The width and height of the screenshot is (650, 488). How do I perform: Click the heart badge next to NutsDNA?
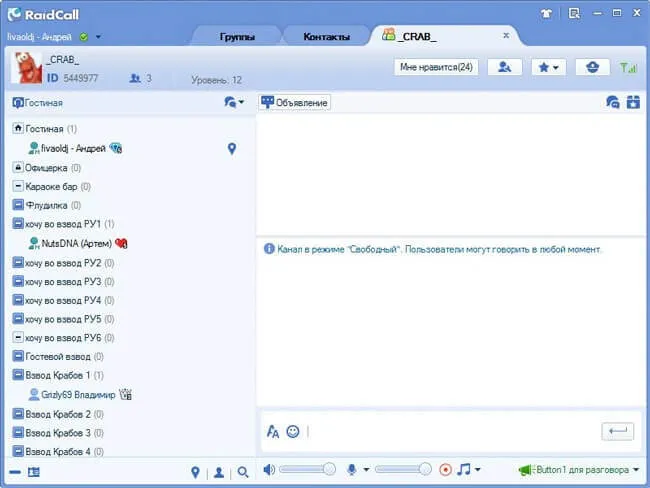pyautogui.click(x=121, y=243)
